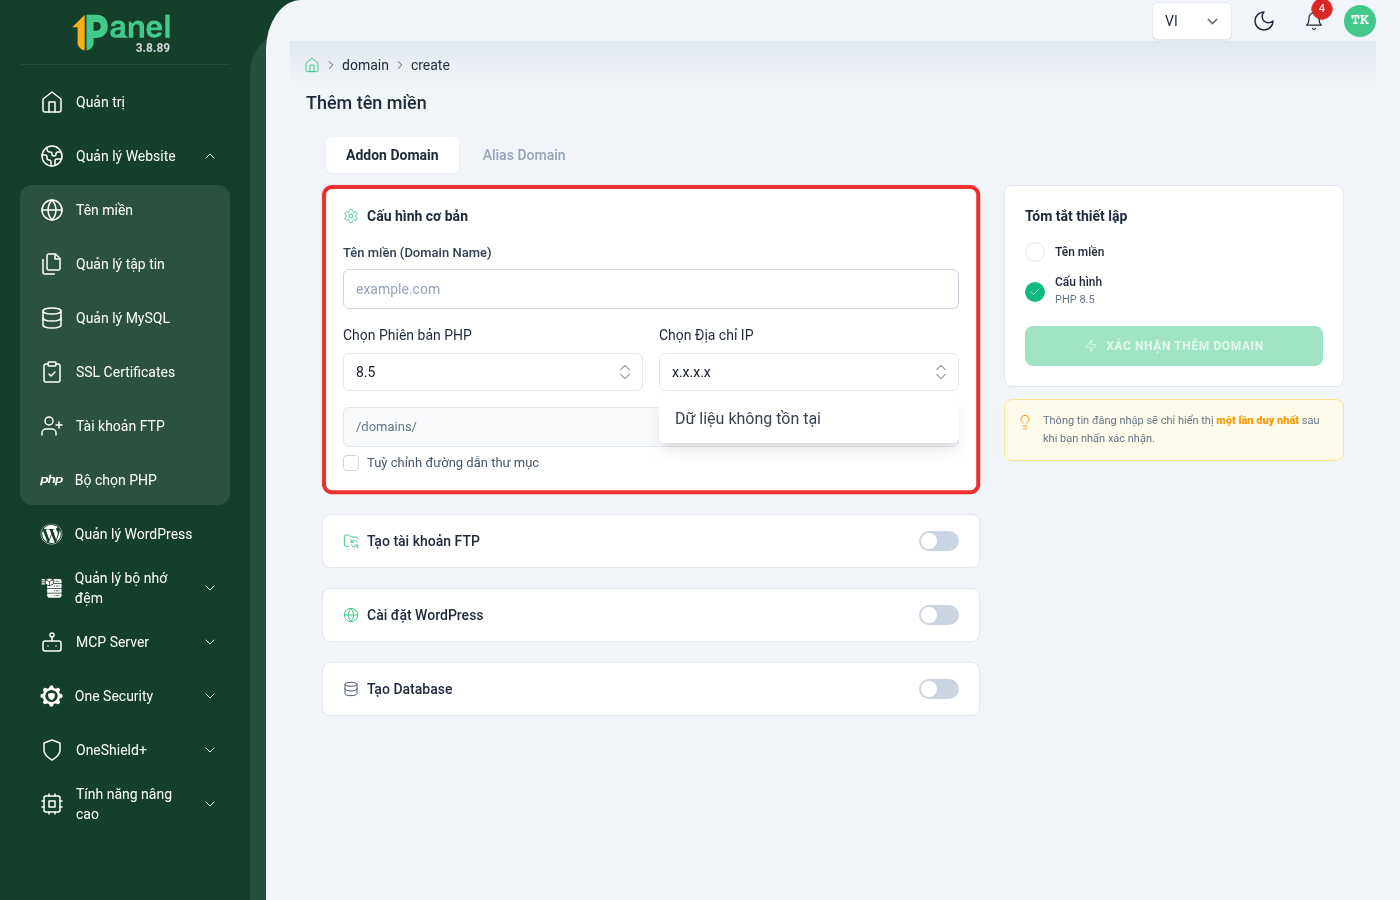Click the MCP Server robot icon
1400x900 pixels.
click(x=52, y=642)
